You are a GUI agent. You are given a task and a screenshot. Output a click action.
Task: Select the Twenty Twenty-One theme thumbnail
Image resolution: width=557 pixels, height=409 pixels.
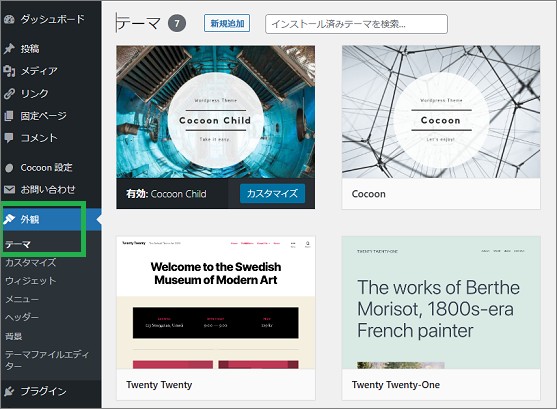click(x=441, y=302)
